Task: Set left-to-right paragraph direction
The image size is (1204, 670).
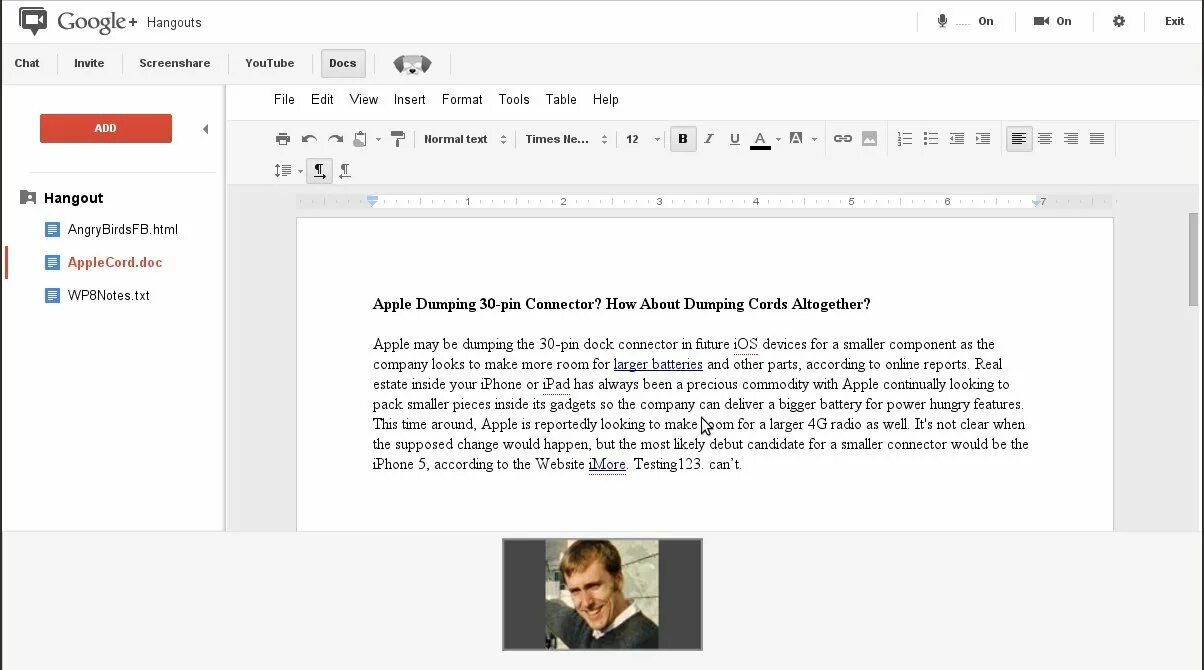Action: (x=319, y=171)
